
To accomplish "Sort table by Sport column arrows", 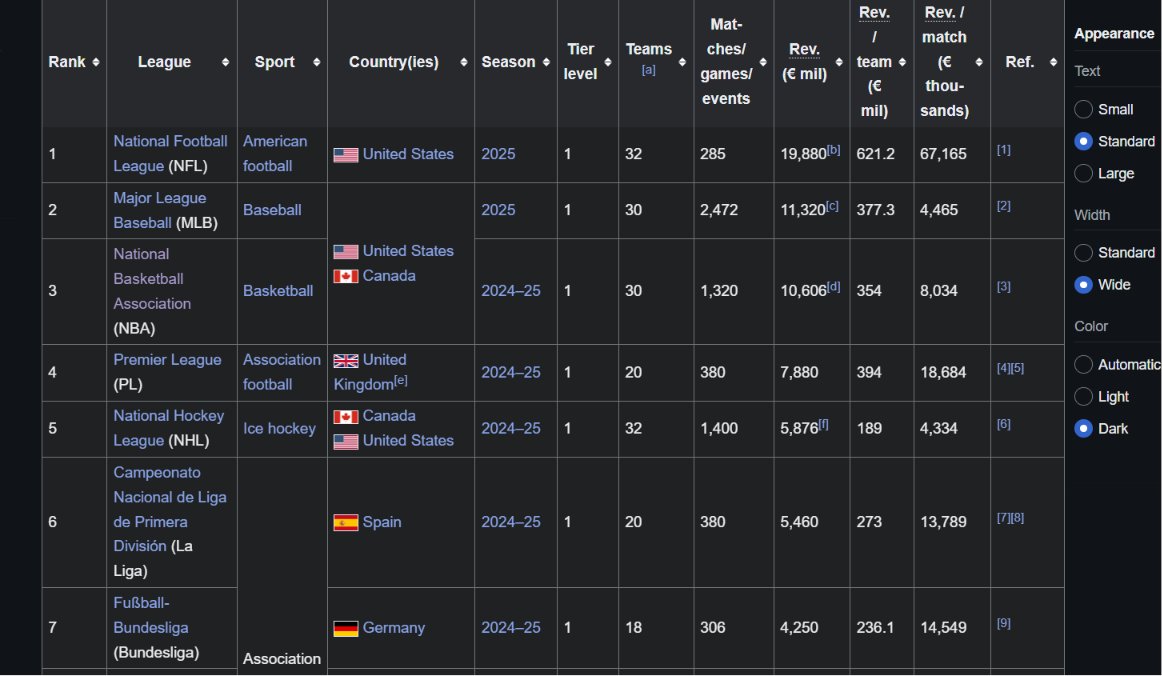I will (x=316, y=62).
